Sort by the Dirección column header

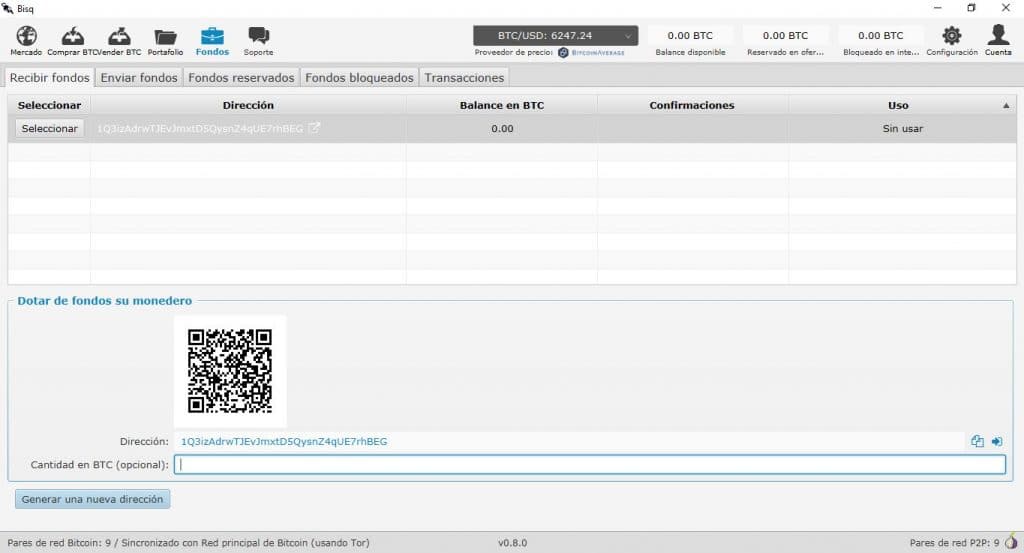(x=248, y=105)
